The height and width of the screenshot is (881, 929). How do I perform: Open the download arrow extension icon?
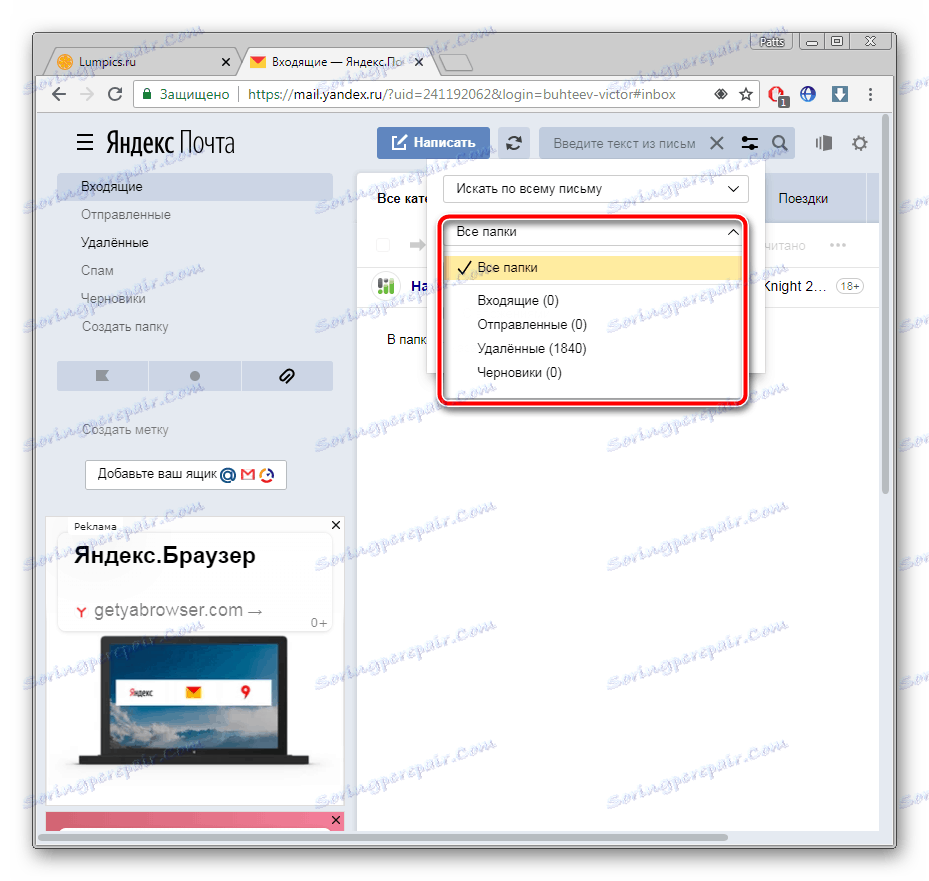pyautogui.click(x=840, y=94)
